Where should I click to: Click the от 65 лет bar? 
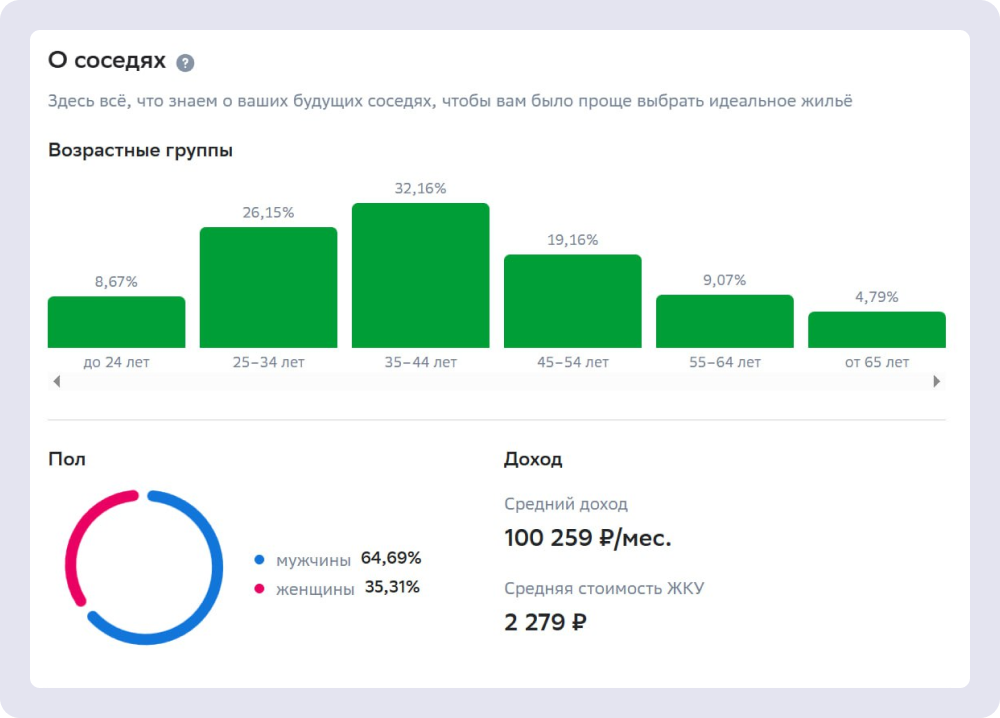click(876, 329)
